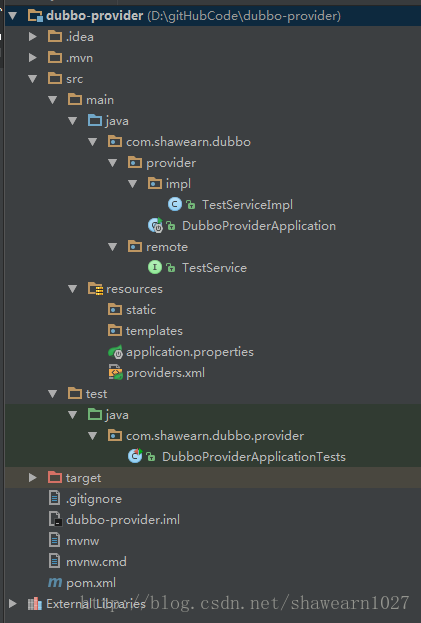Expand the .idea folder arrow
Viewport: 421px width, 623px height.
(x=33, y=37)
